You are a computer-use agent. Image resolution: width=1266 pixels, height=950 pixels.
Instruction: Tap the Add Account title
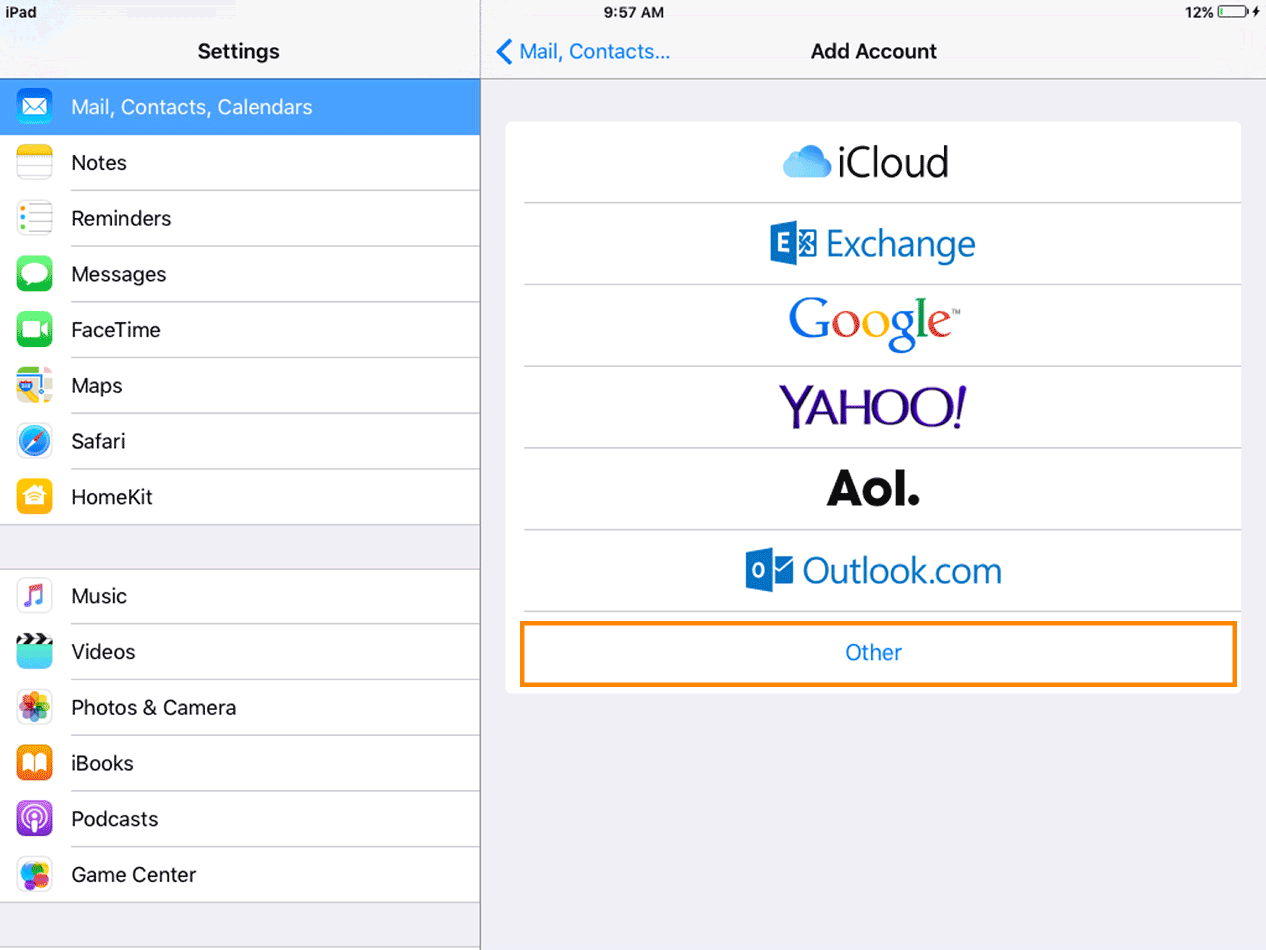874,51
